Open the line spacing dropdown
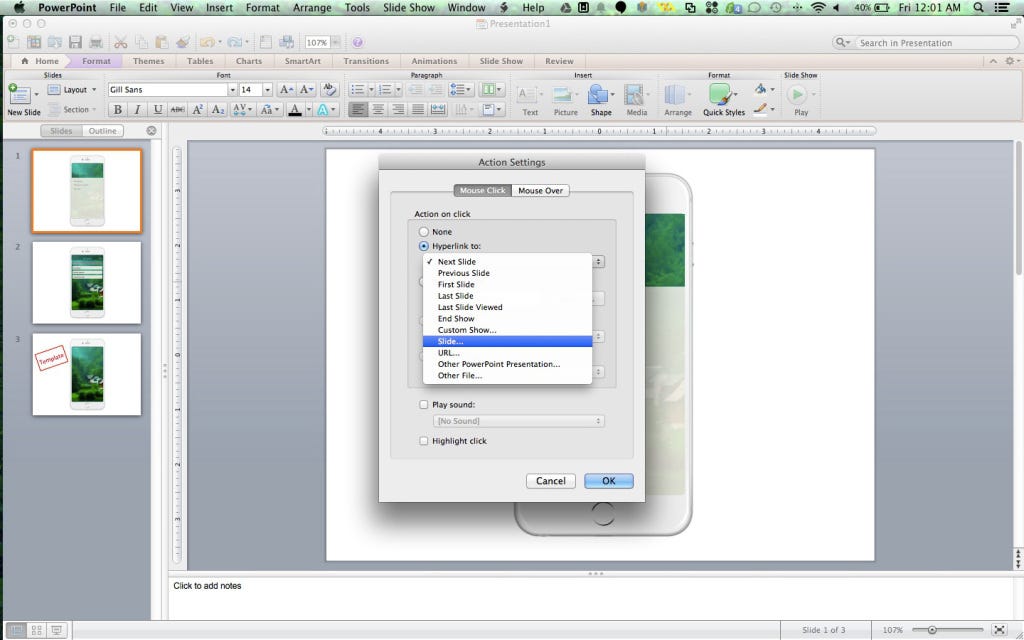 pyautogui.click(x=460, y=89)
